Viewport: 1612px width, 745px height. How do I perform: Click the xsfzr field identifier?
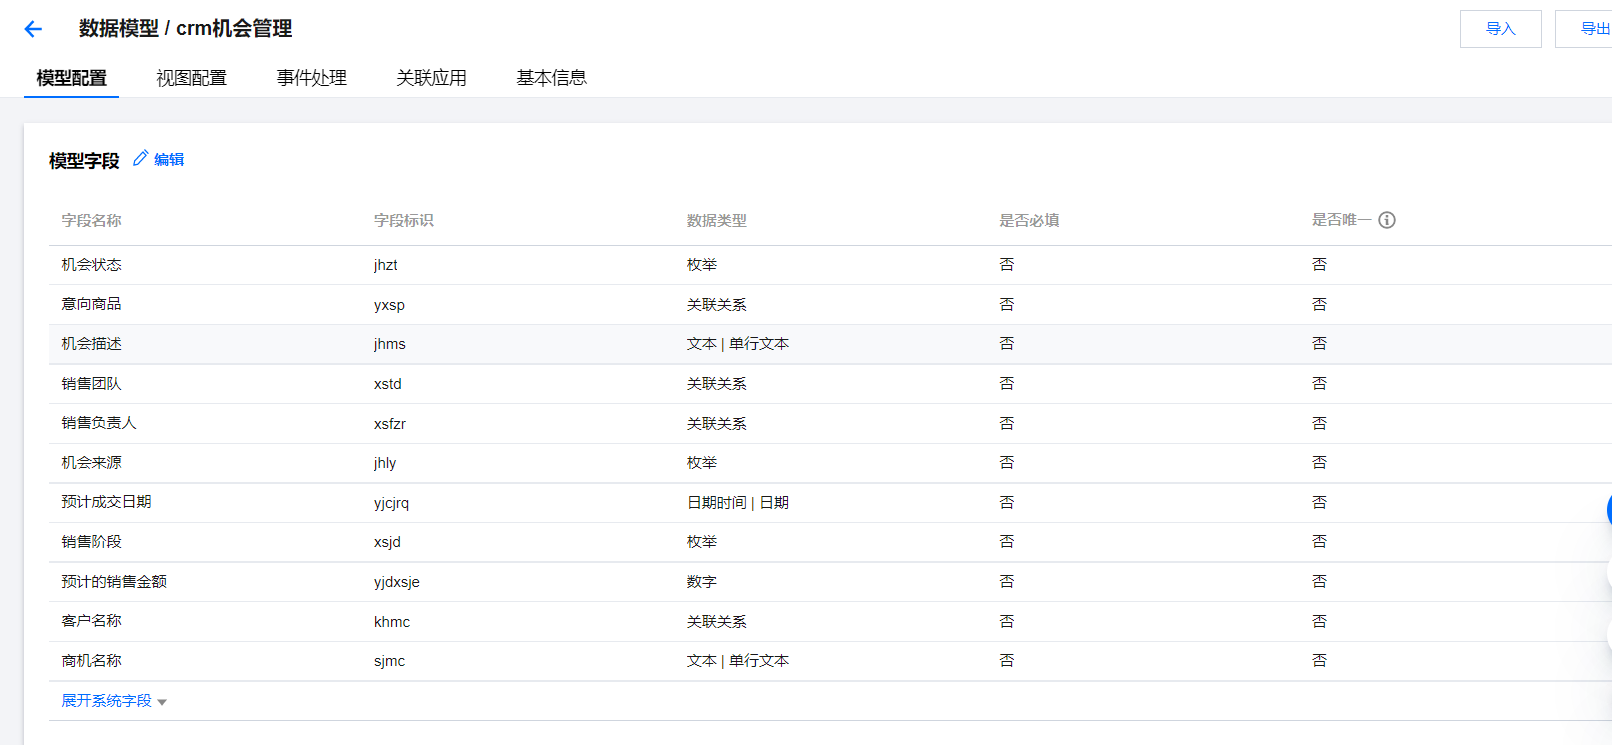click(390, 424)
